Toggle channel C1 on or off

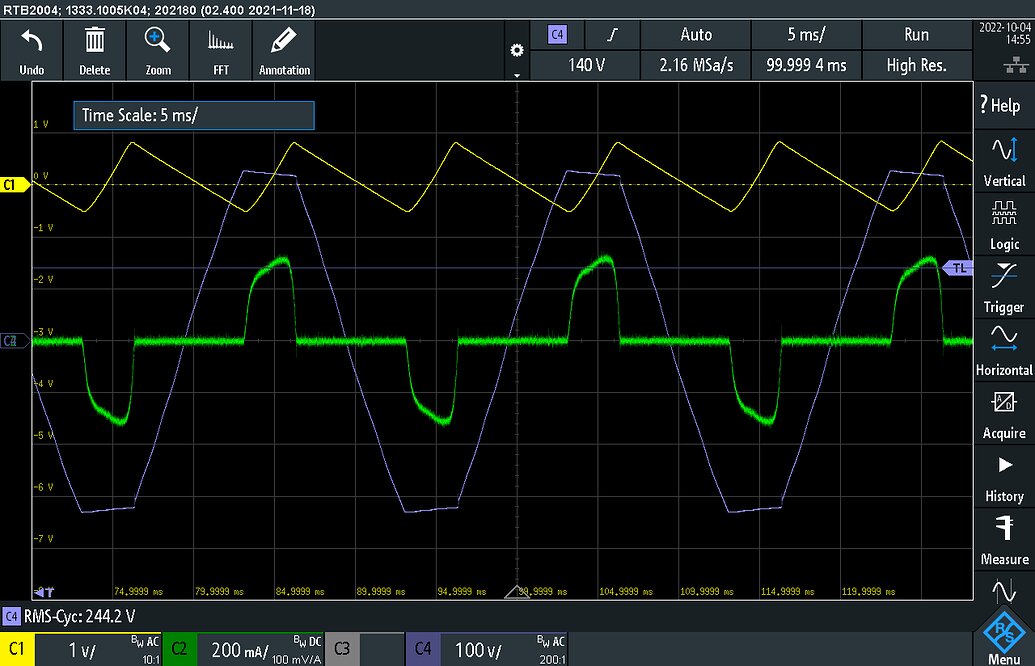coord(17,649)
